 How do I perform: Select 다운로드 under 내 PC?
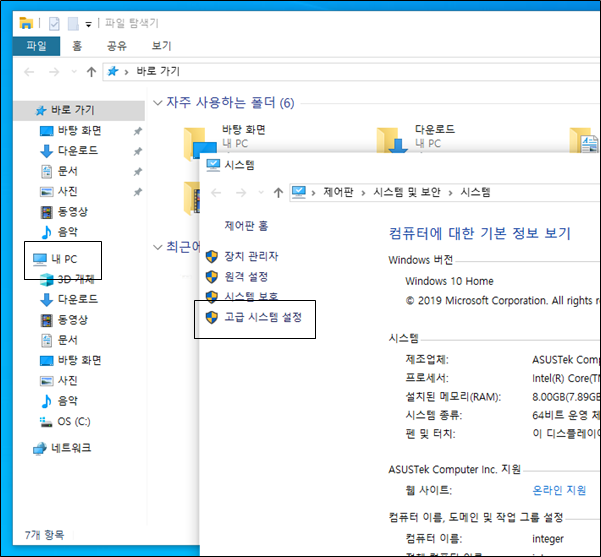69,299
